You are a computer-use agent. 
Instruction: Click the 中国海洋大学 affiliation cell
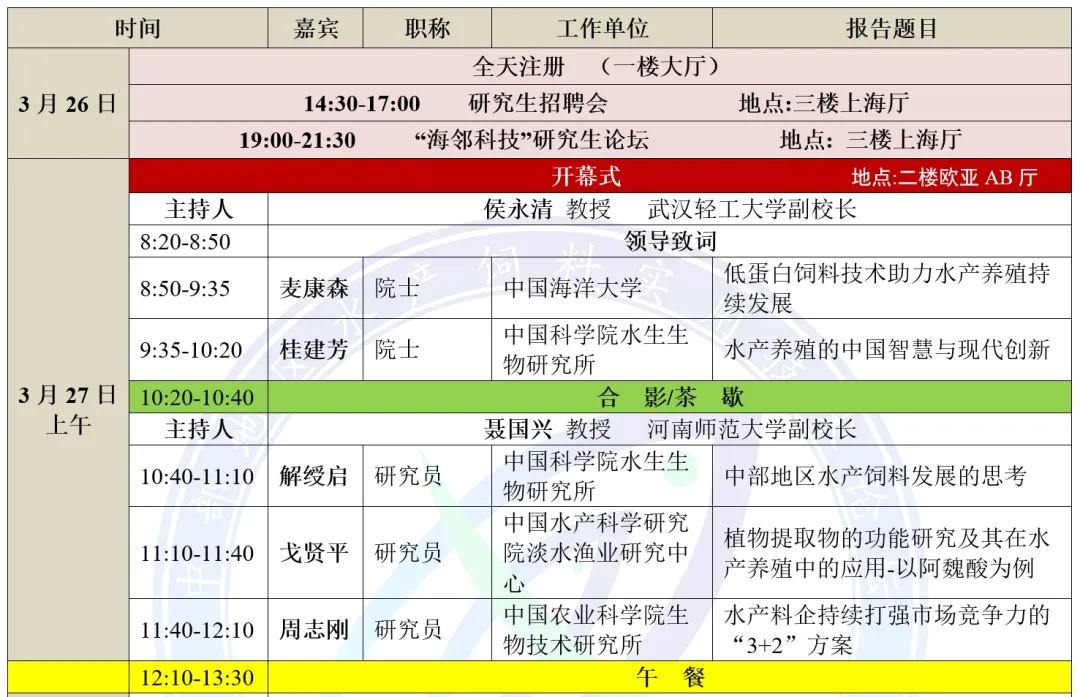click(572, 288)
